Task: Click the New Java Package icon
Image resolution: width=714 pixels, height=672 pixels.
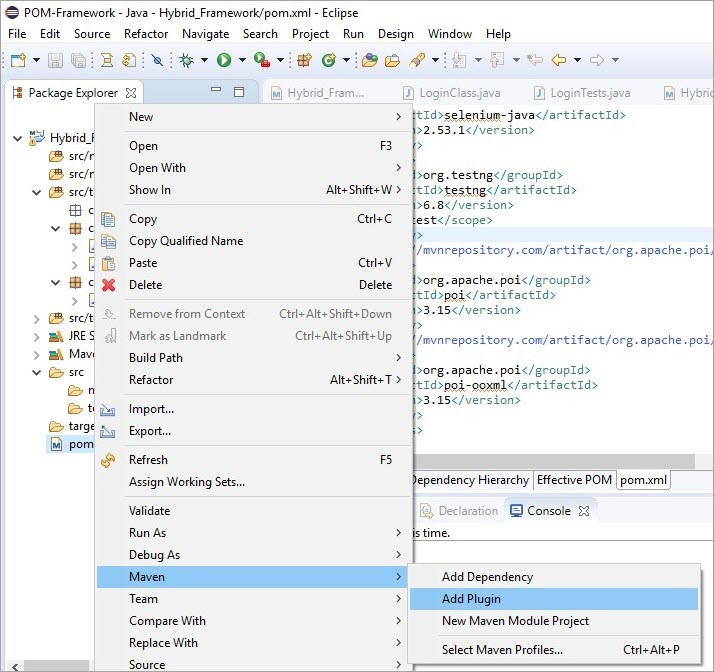Action: 304,60
